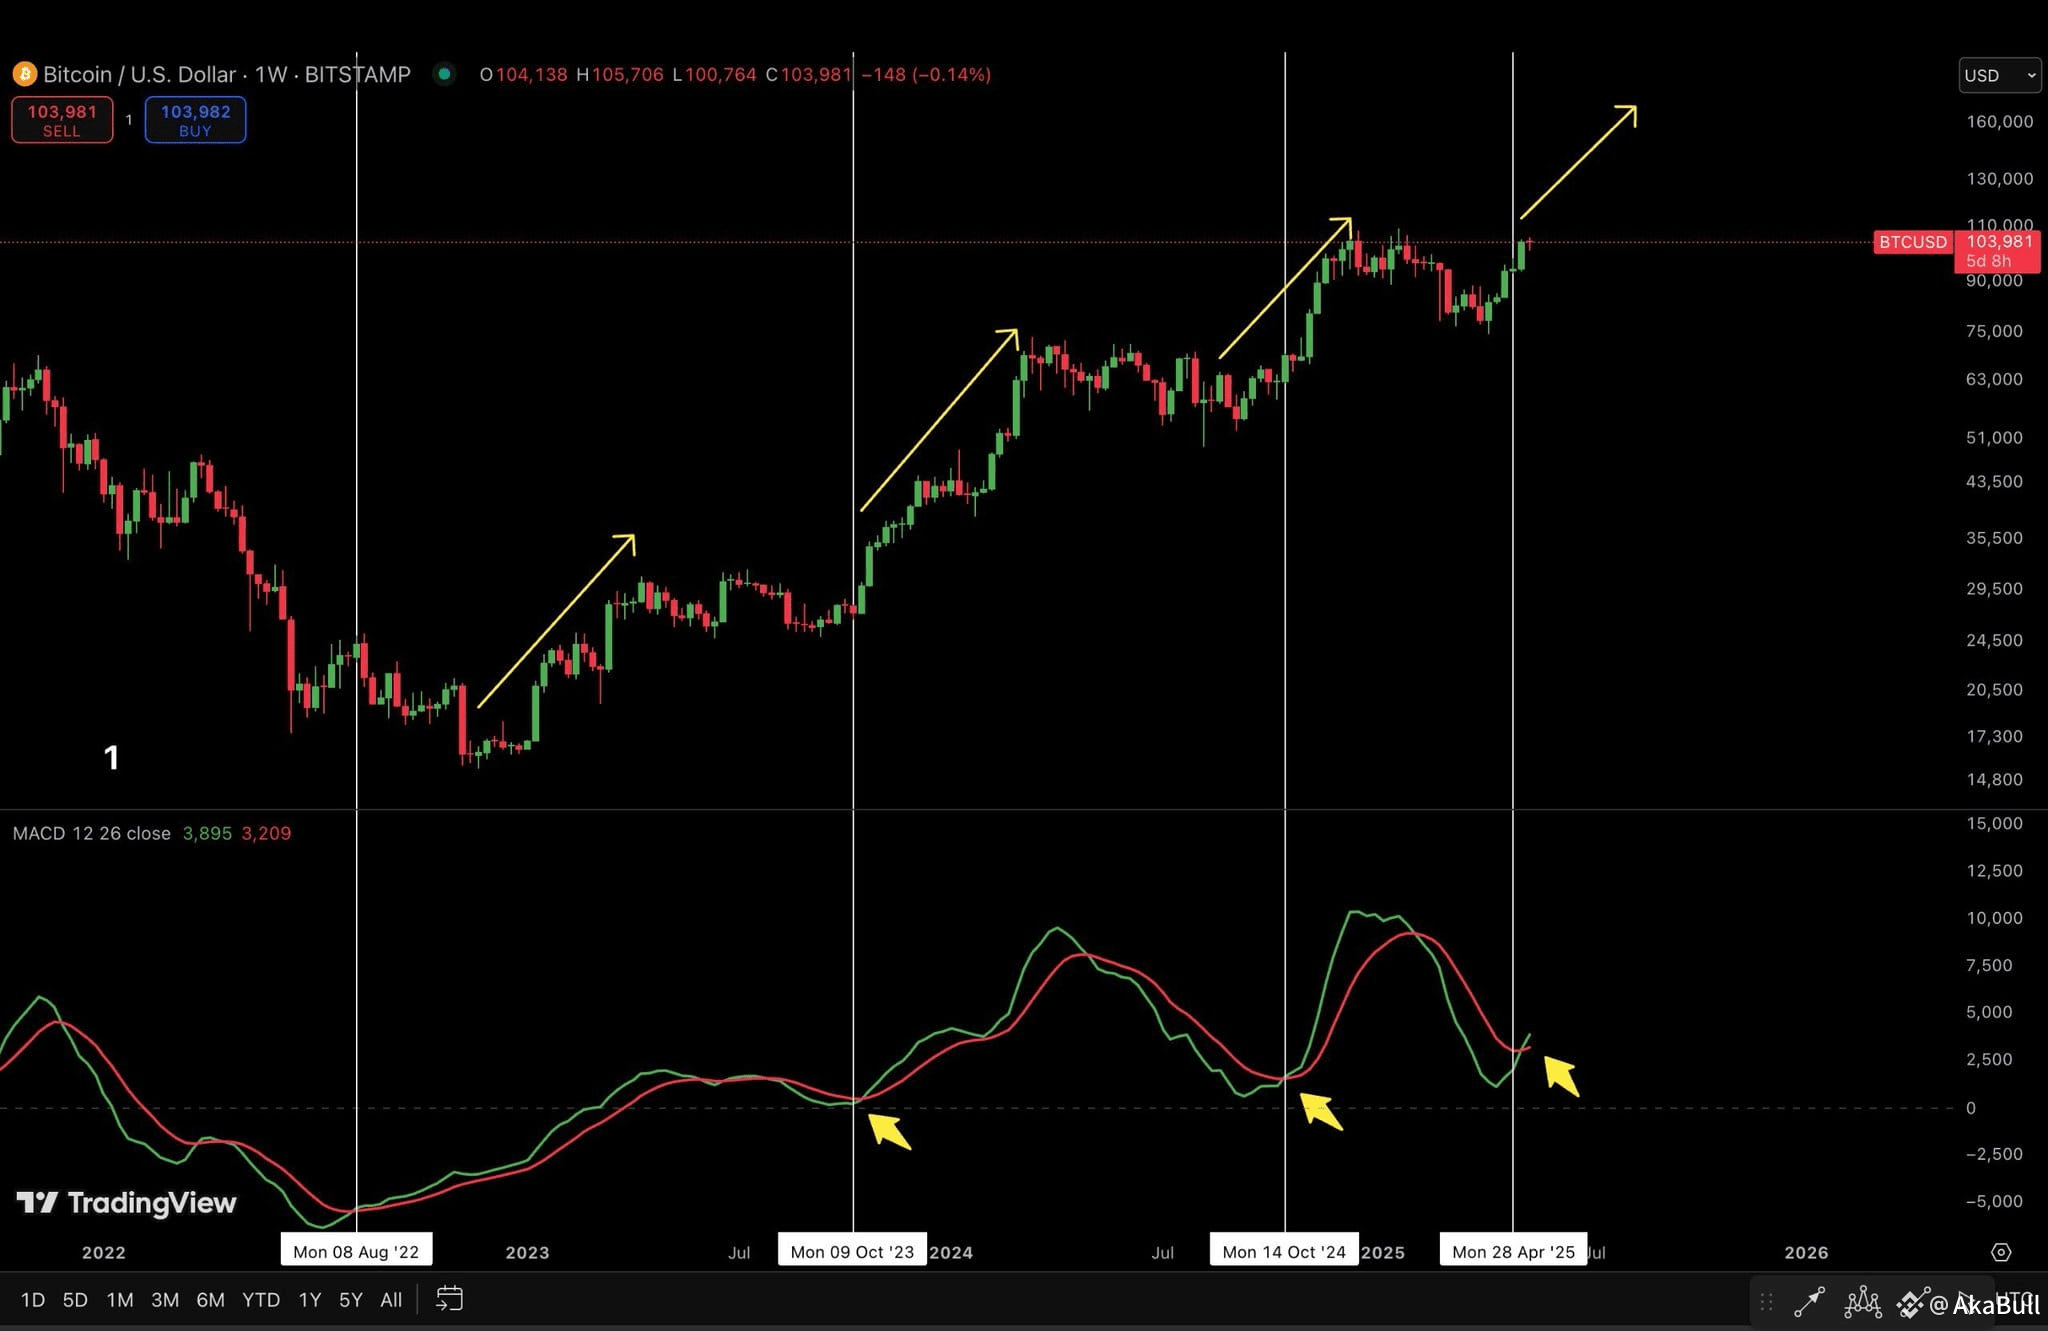This screenshot has height=1331, width=2048.
Task: Open BTCUSD symbol label on price scale
Action: tap(1912, 242)
